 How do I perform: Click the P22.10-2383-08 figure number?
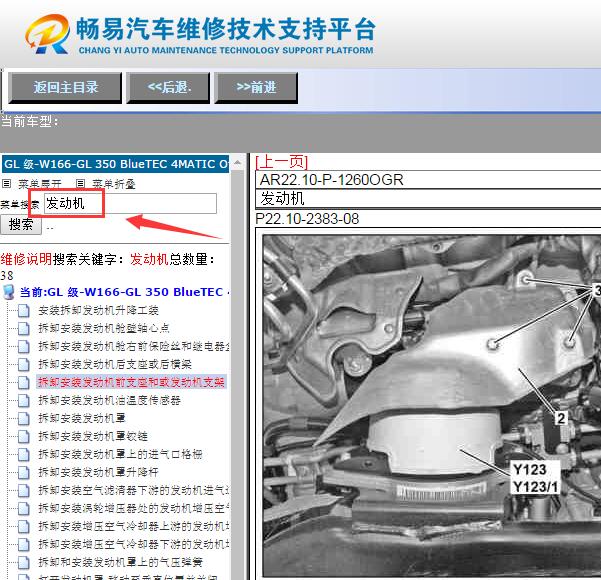[x=307, y=219]
